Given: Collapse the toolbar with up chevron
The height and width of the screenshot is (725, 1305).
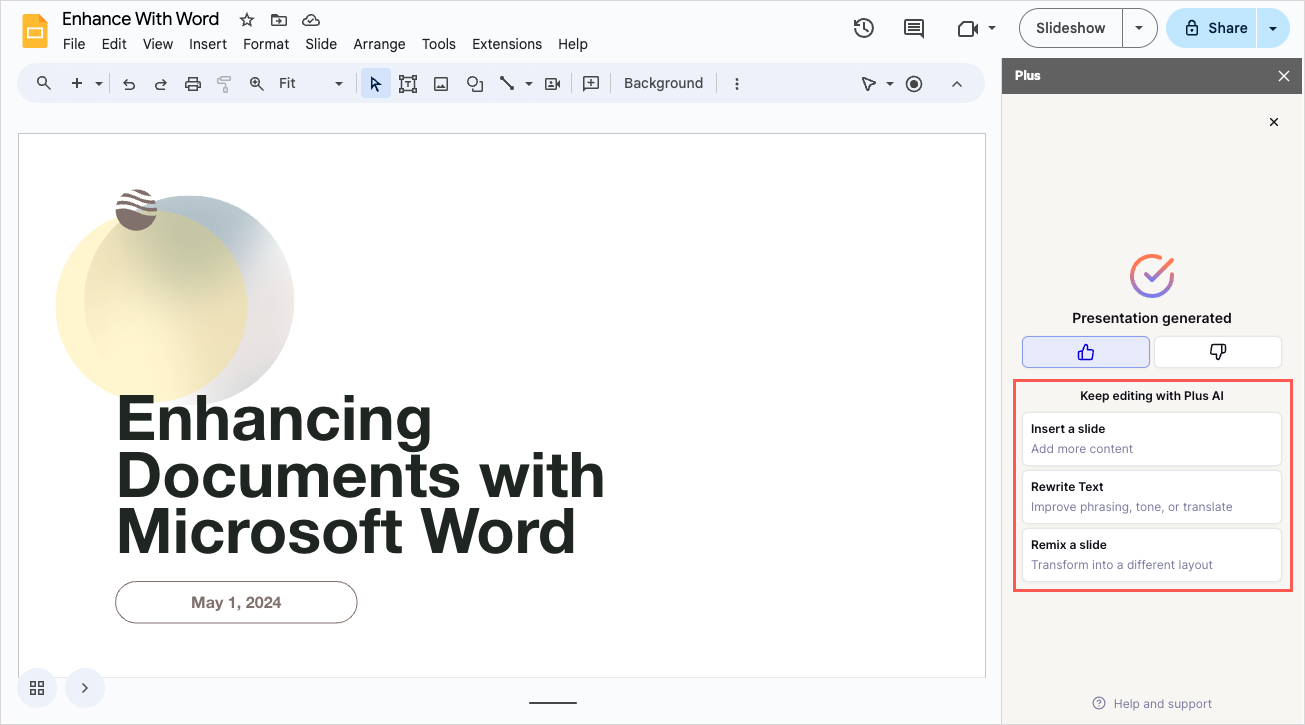Looking at the screenshot, I should tap(957, 84).
